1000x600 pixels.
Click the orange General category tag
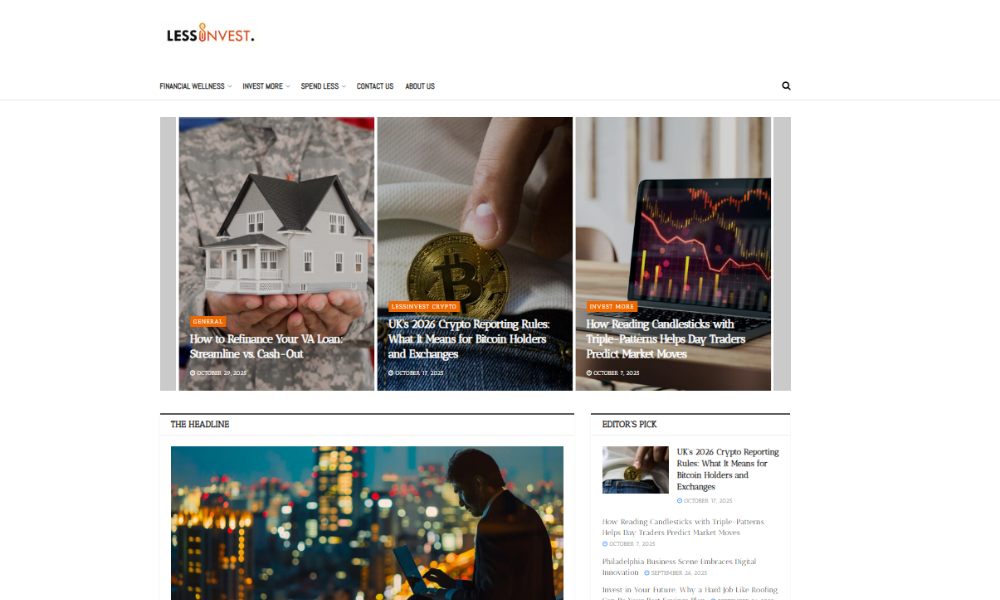[x=208, y=321]
